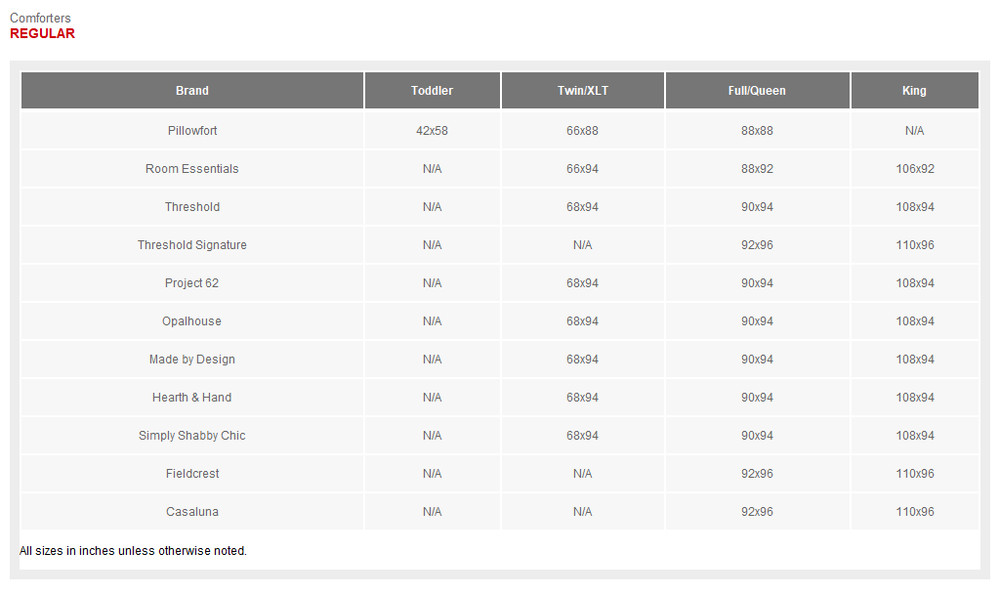Select the Threshold Signature brand name
The image size is (1000, 594).
click(192, 245)
